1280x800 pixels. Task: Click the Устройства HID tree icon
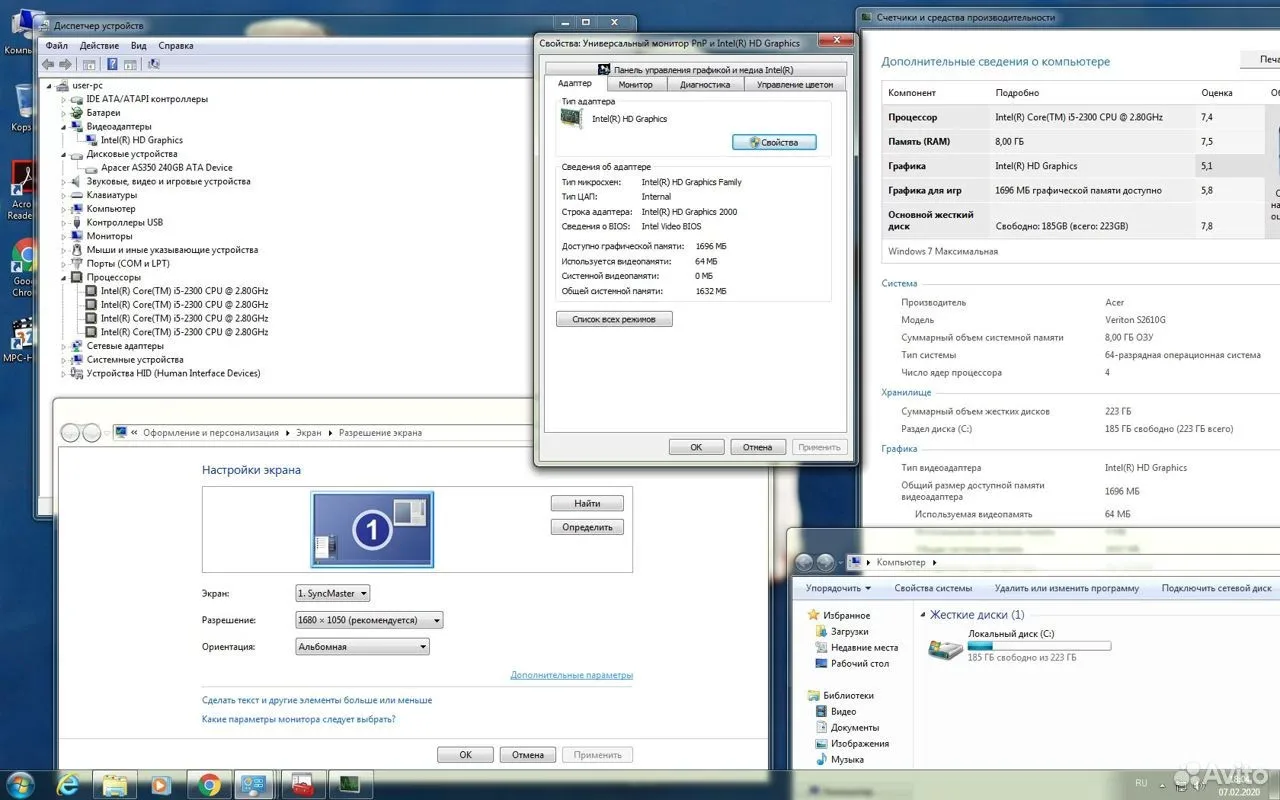pyautogui.click(x=77, y=373)
